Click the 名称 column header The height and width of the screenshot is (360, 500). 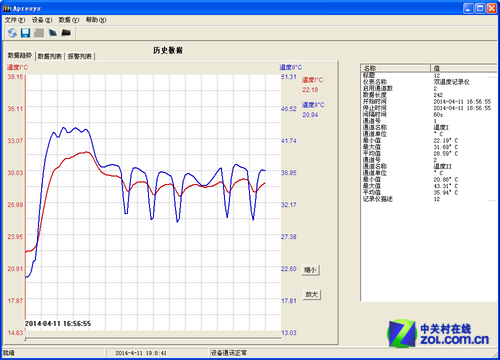tap(396, 68)
